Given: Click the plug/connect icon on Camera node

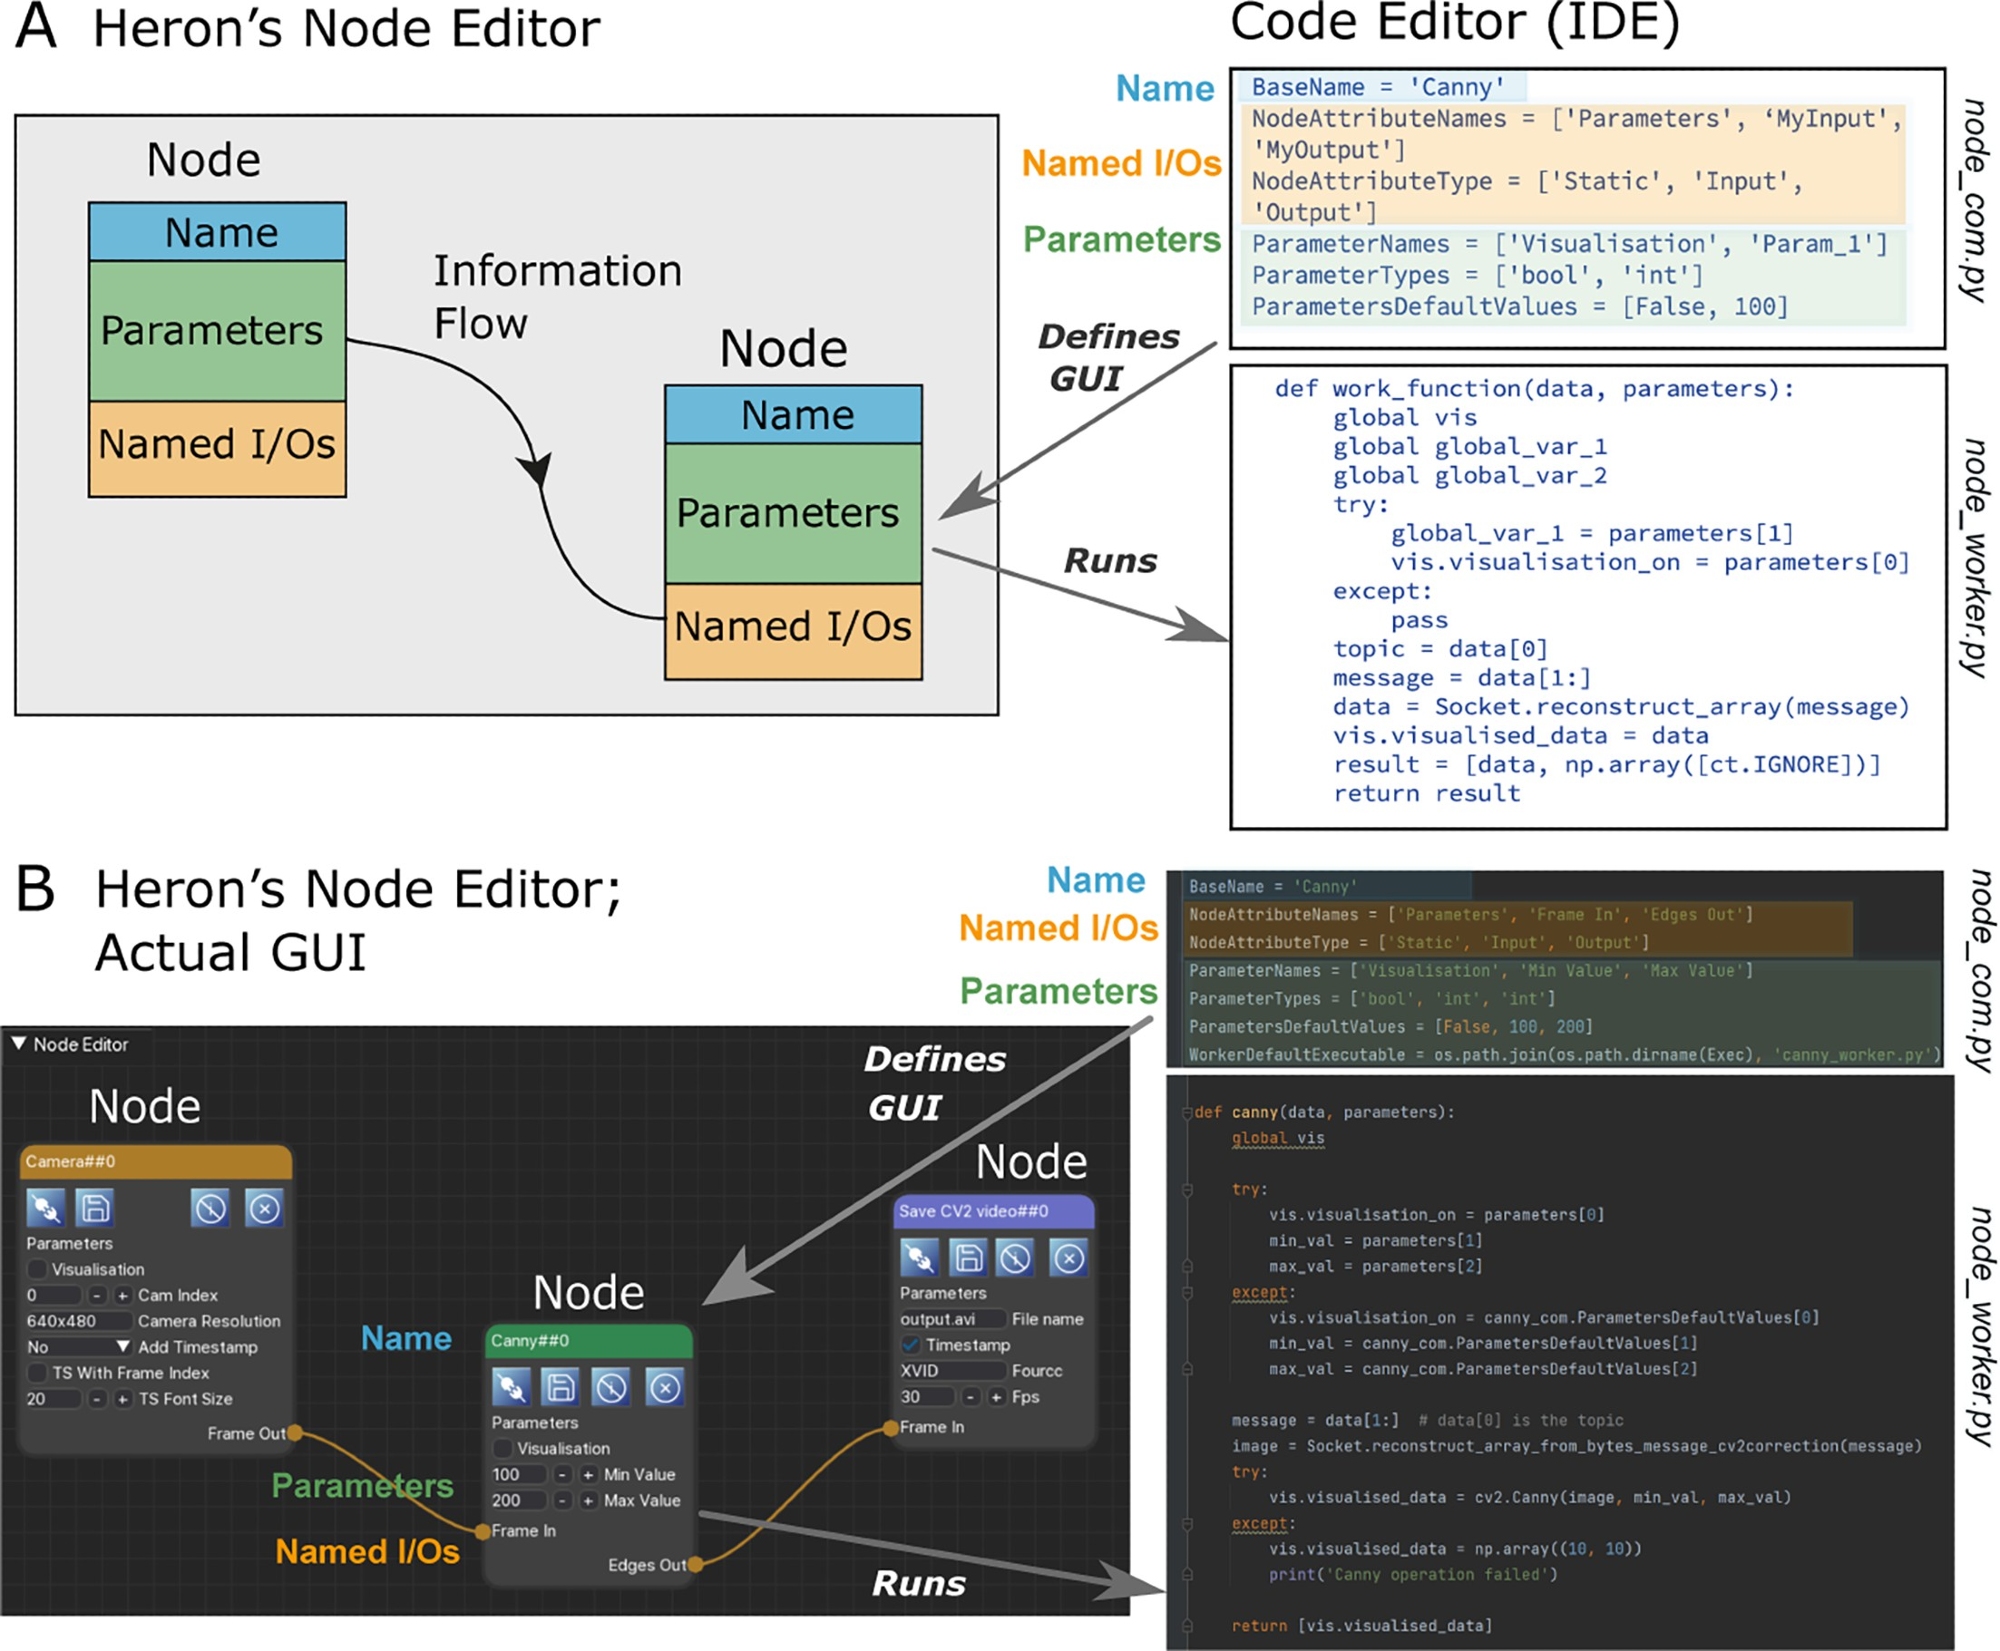Looking at the screenshot, I should click(x=45, y=1208).
